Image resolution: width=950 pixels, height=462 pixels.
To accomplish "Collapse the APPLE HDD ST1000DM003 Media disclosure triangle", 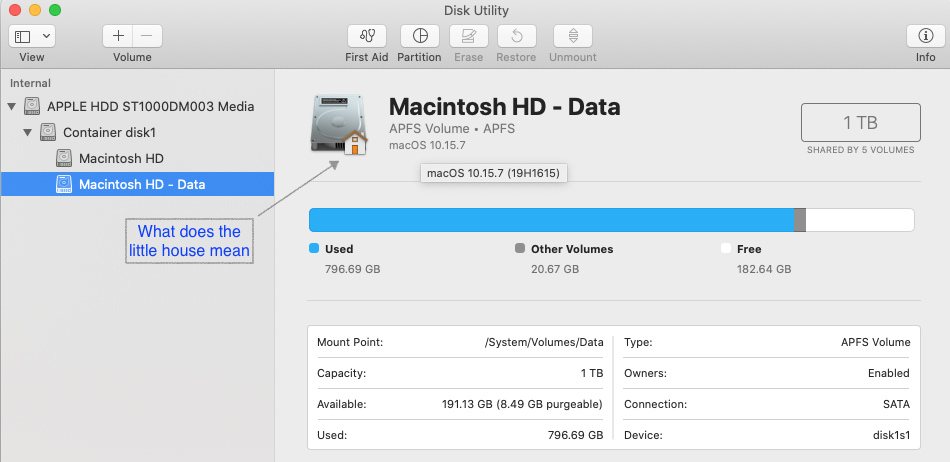I will (x=12, y=106).
